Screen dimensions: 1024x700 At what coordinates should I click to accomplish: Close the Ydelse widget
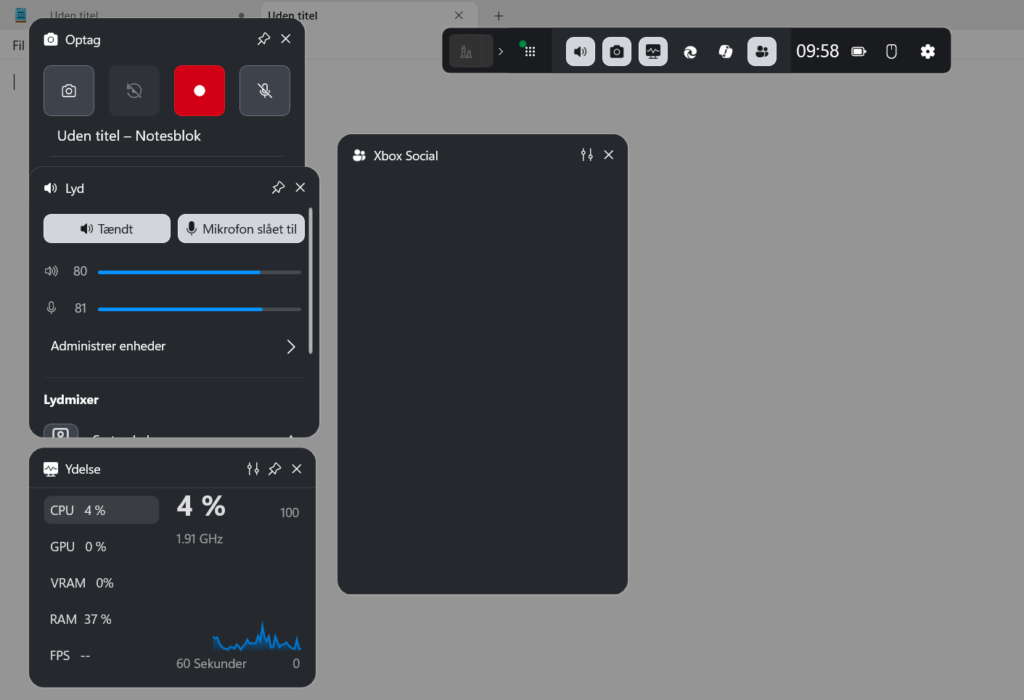(x=296, y=469)
